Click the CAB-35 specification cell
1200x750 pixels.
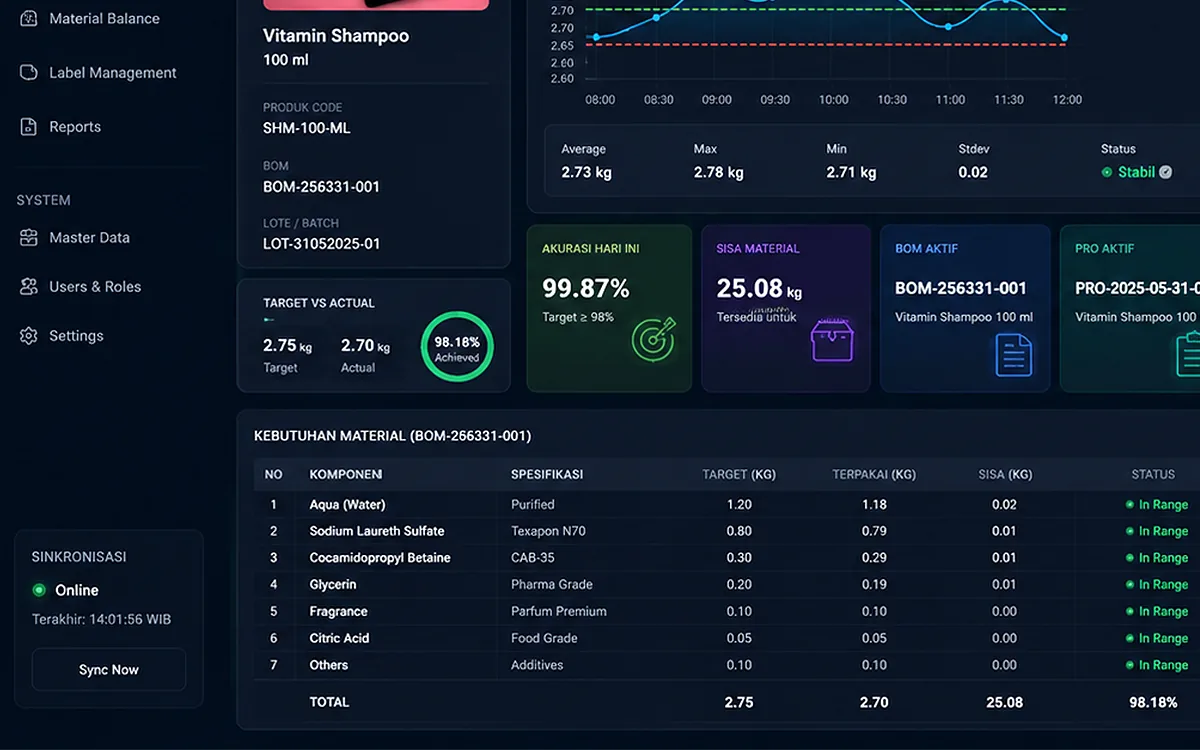[x=533, y=558]
